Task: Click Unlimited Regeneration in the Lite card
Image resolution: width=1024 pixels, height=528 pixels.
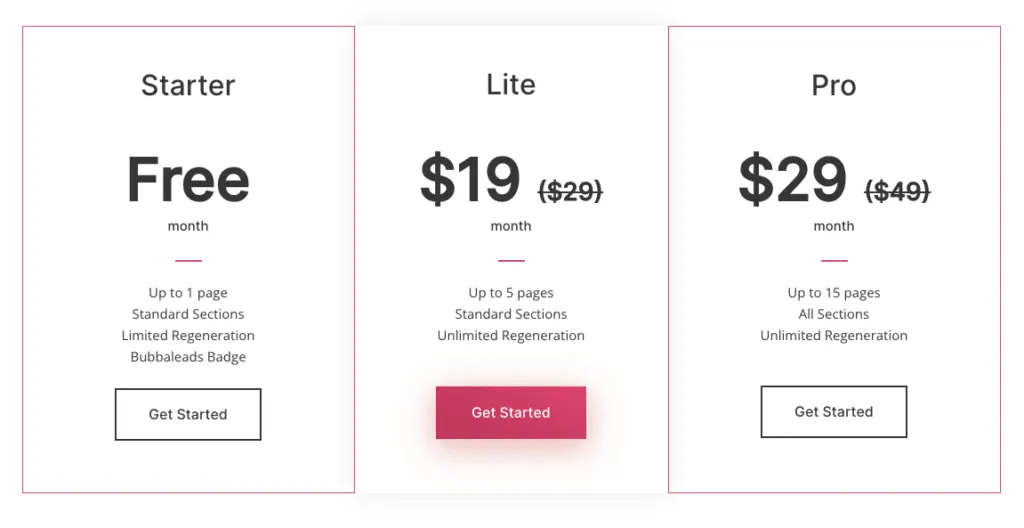Action: (x=511, y=336)
